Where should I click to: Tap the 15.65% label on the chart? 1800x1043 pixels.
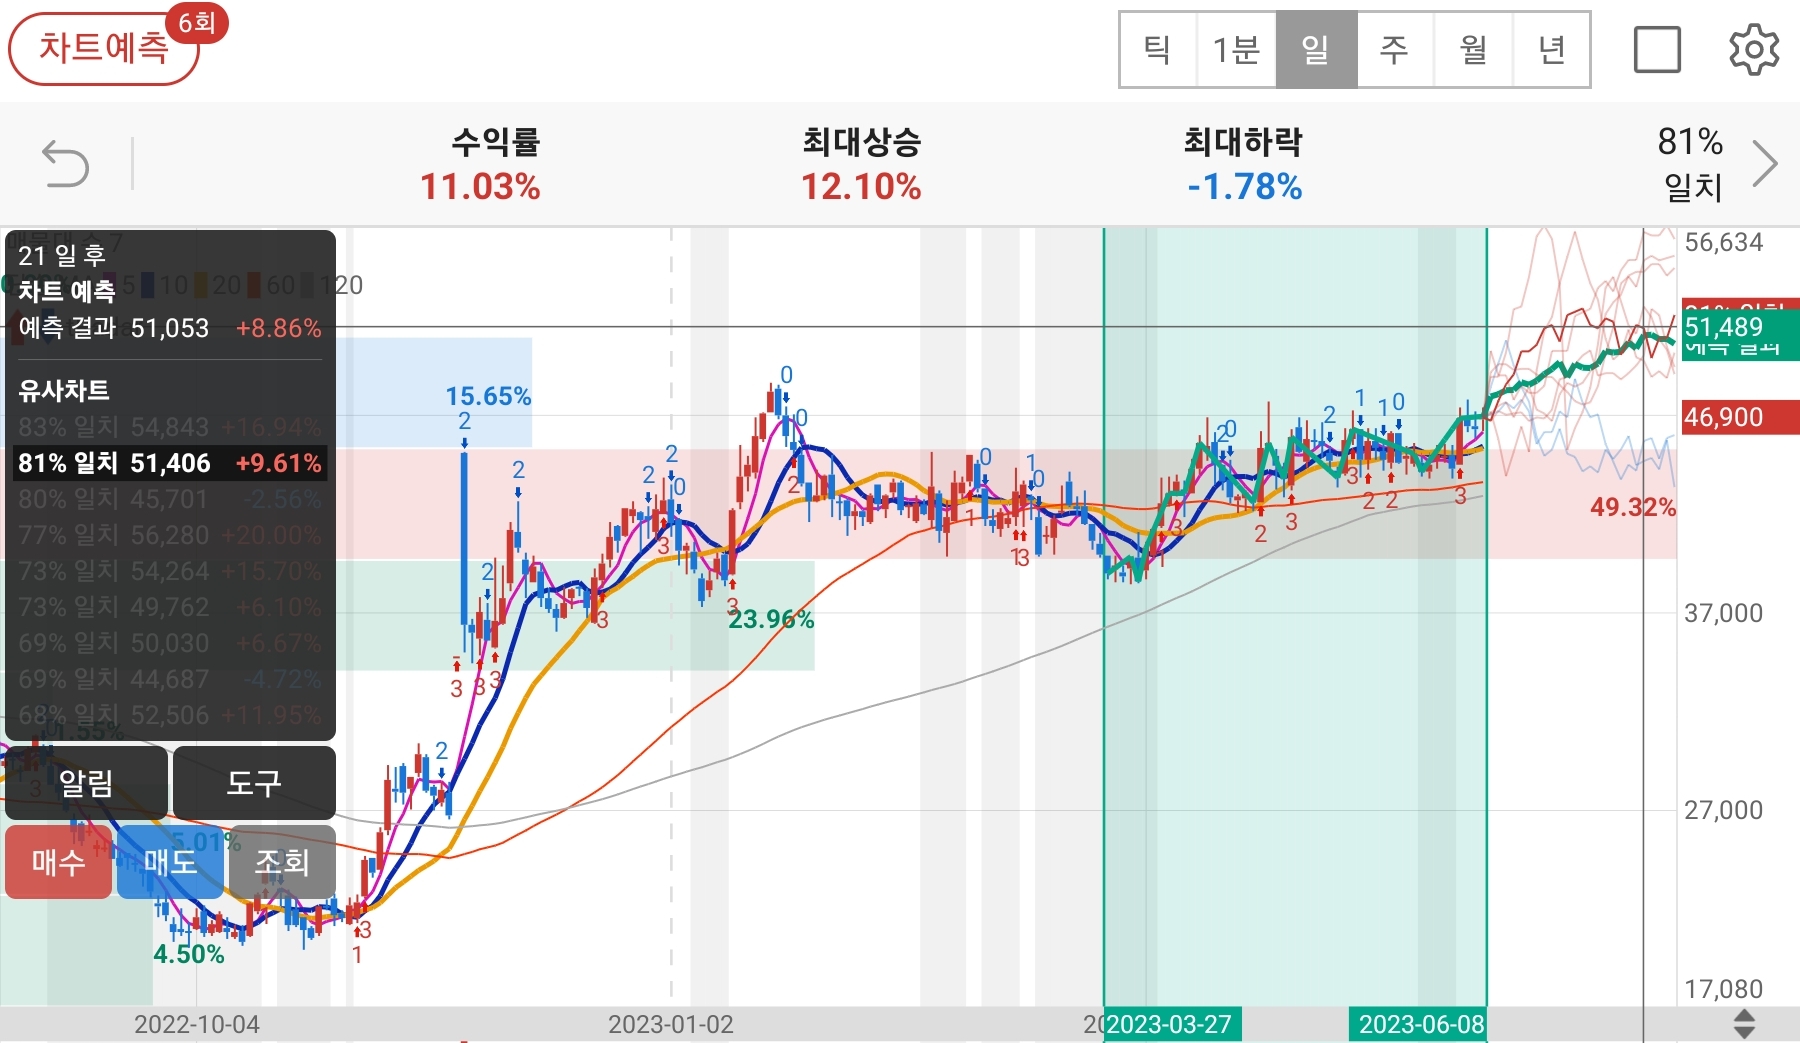coord(488,396)
